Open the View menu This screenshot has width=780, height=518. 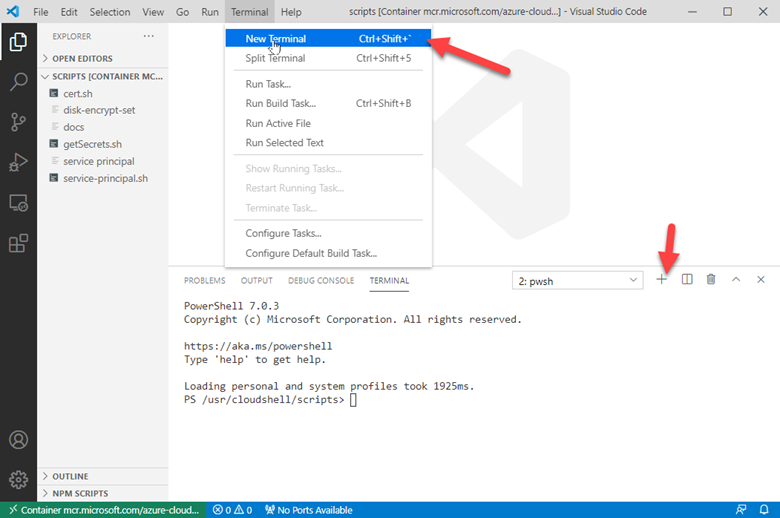pyautogui.click(x=153, y=12)
